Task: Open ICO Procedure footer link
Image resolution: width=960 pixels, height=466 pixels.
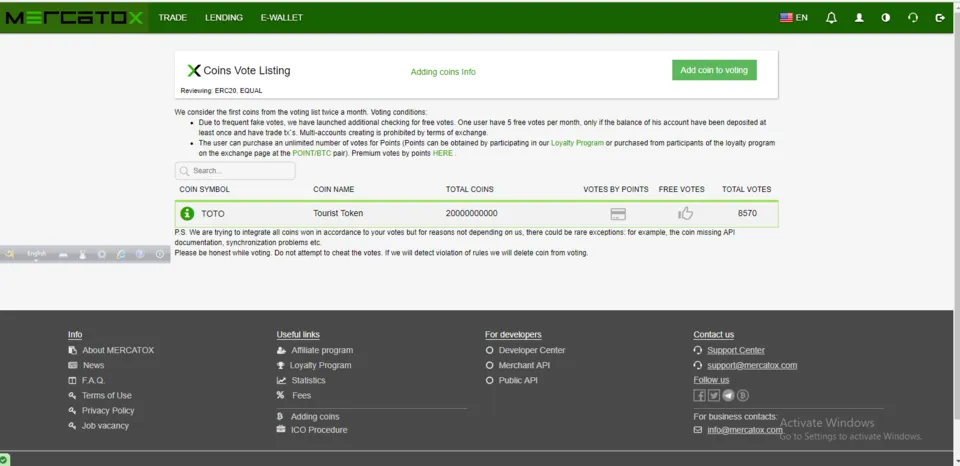Action: [319, 430]
